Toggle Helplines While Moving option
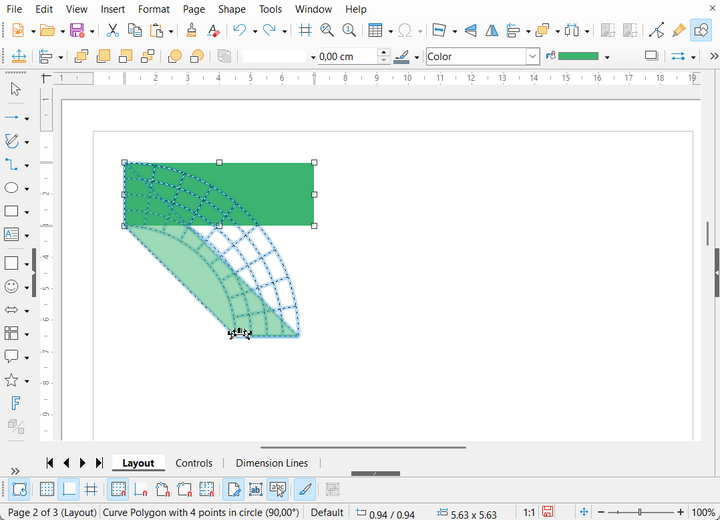Image resolution: width=720 pixels, height=520 pixels. click(91, 489)
